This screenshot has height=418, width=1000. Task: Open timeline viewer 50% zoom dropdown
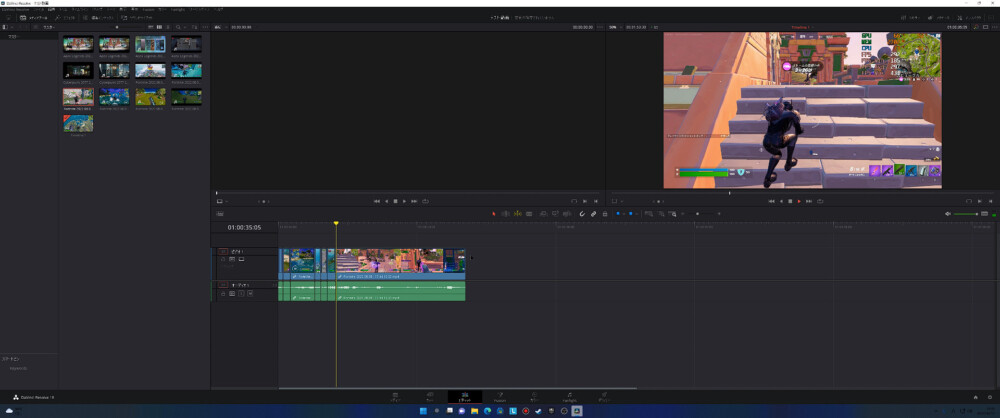pyautogui.click(x=614, y=27)
